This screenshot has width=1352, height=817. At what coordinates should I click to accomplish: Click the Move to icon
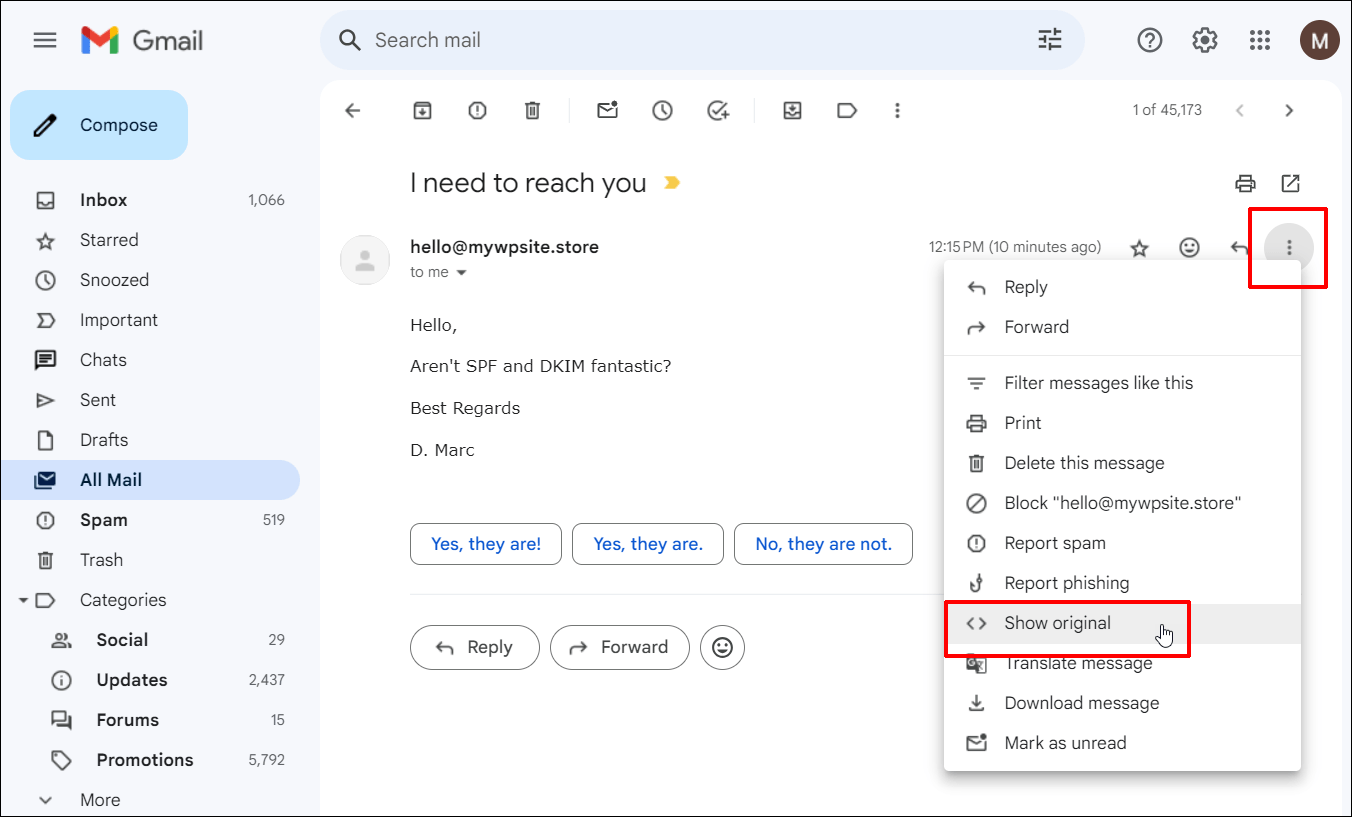click(x=792, y=110)
